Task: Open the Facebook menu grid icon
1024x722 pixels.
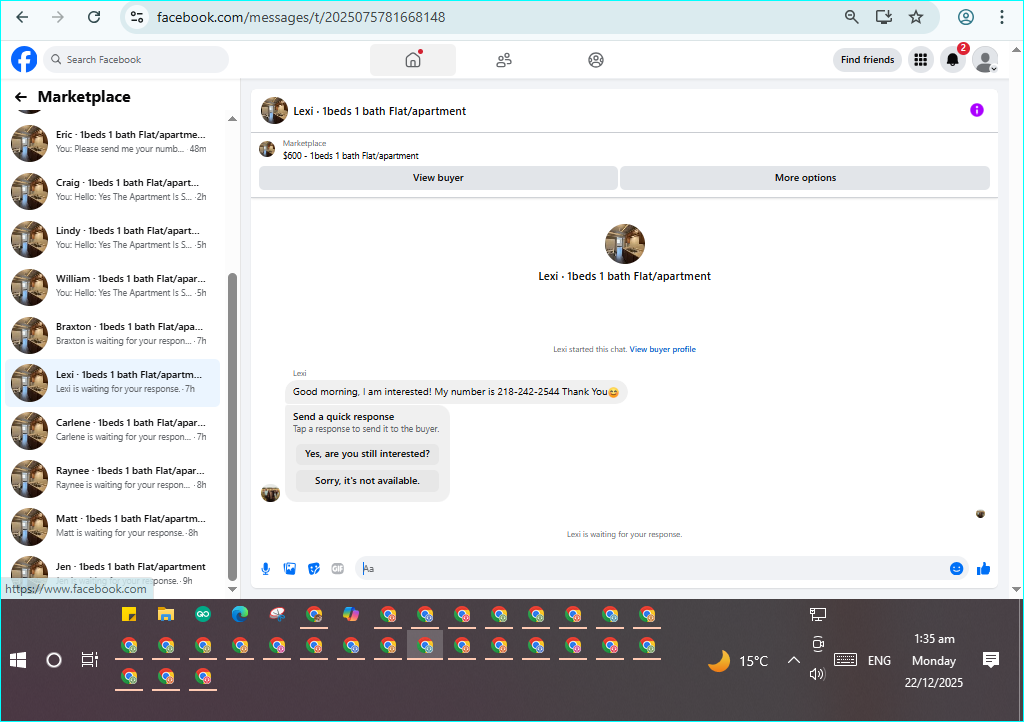Action: (921, 60)
